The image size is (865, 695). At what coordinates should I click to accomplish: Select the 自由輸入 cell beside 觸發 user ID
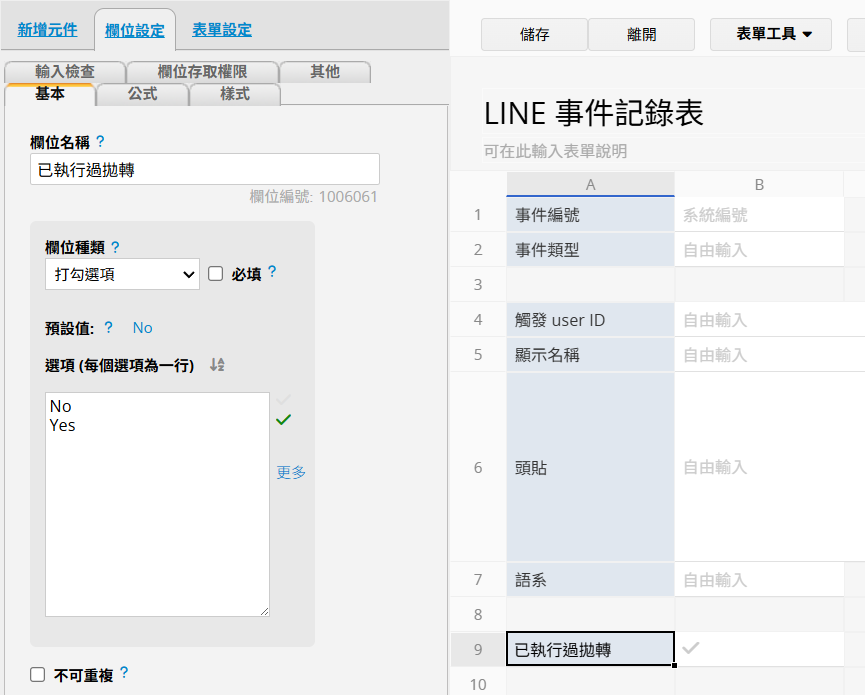point(770,320)
